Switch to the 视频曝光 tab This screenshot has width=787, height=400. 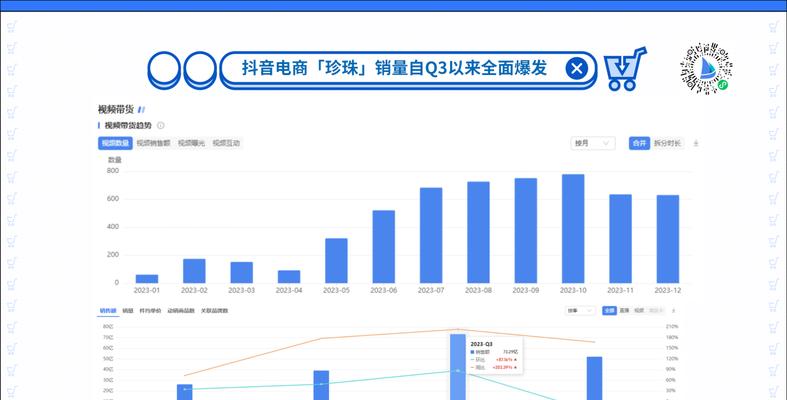(192, 143)
